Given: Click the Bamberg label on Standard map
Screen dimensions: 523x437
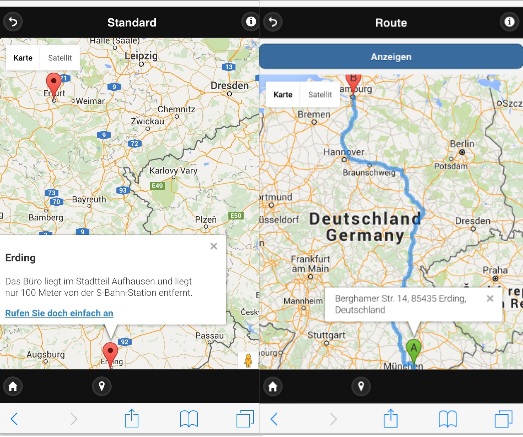Looking at the screenshot, I should click(46, 217).
